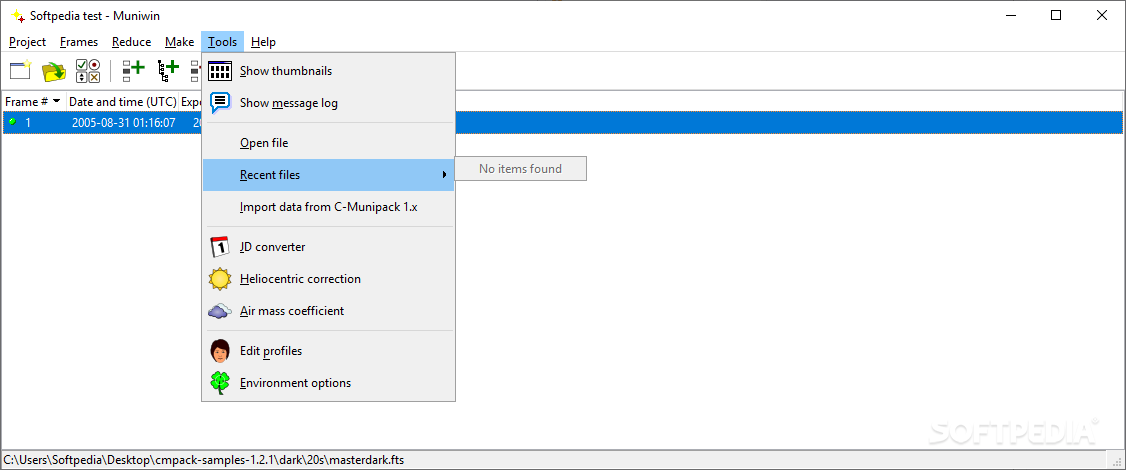
Task: Select Heliocentric correction menu entry
Action: 328,279
